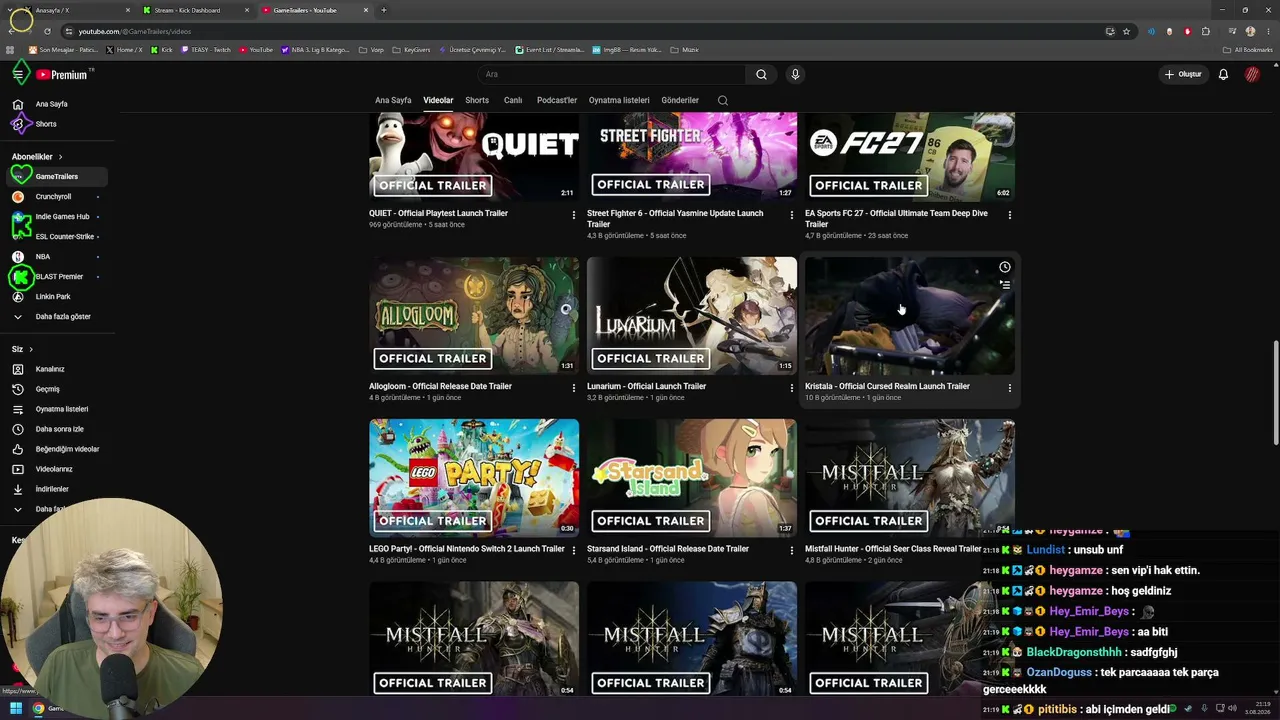Open the Windows Start menu
1280x720 pixels.
16,709
